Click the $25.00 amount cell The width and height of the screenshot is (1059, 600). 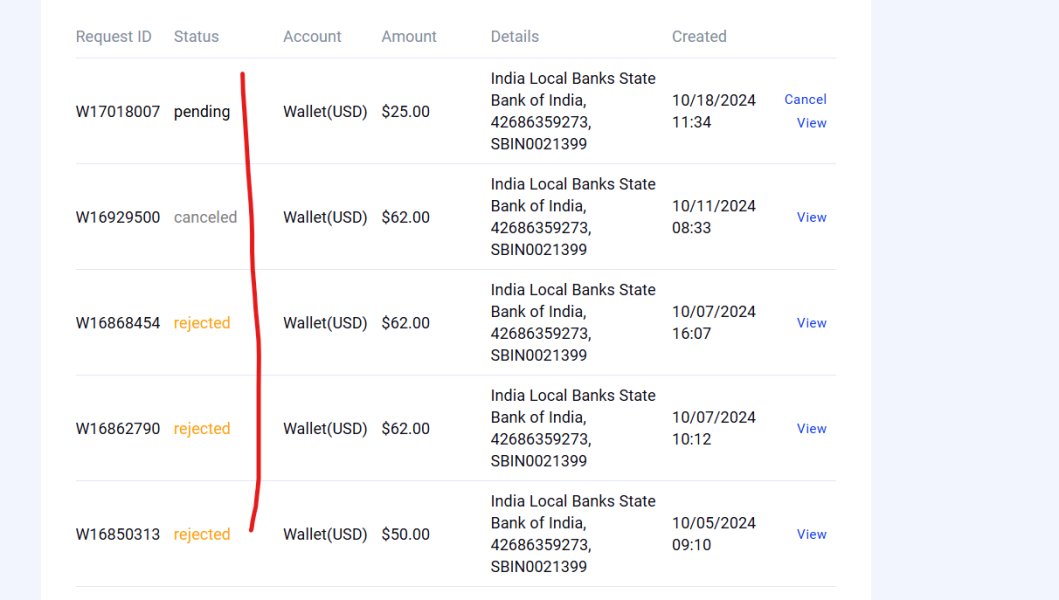(x=405, y=112)
